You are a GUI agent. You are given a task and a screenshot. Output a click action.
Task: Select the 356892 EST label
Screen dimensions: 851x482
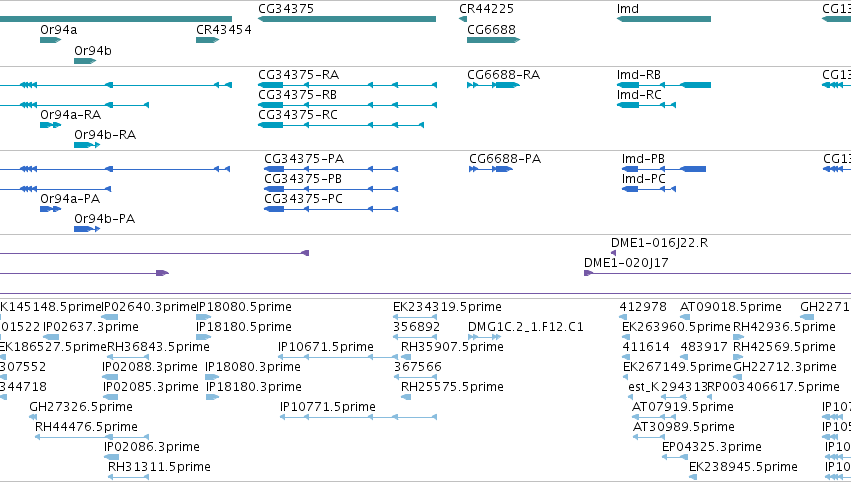pyautogui.click(x=416, y=327)
